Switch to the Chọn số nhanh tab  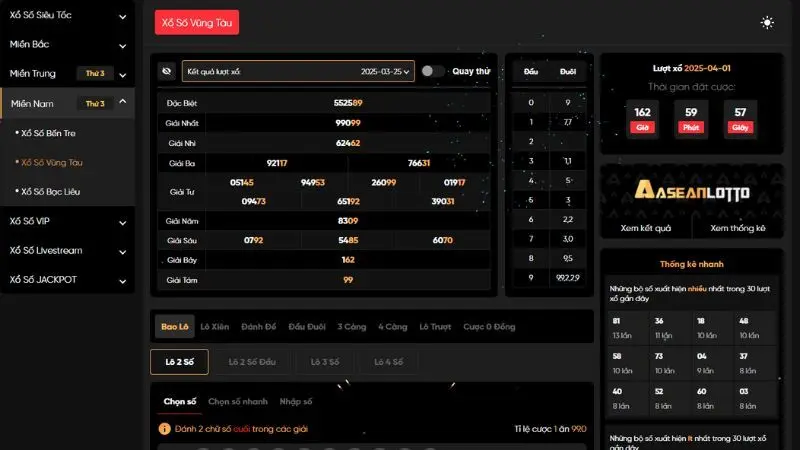238,401
